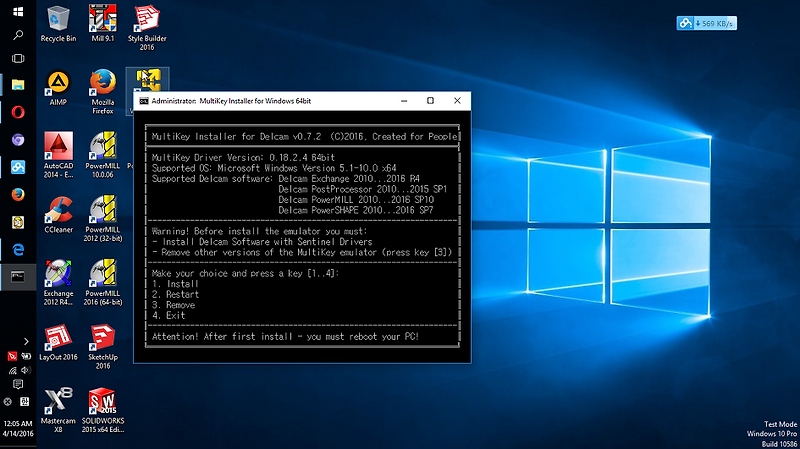Click the '1. Install' line in console

[175, 284]
